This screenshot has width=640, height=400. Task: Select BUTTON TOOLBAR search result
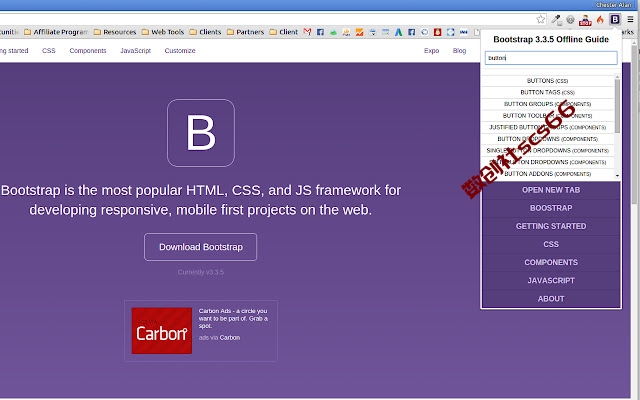[x=547, y=116]
